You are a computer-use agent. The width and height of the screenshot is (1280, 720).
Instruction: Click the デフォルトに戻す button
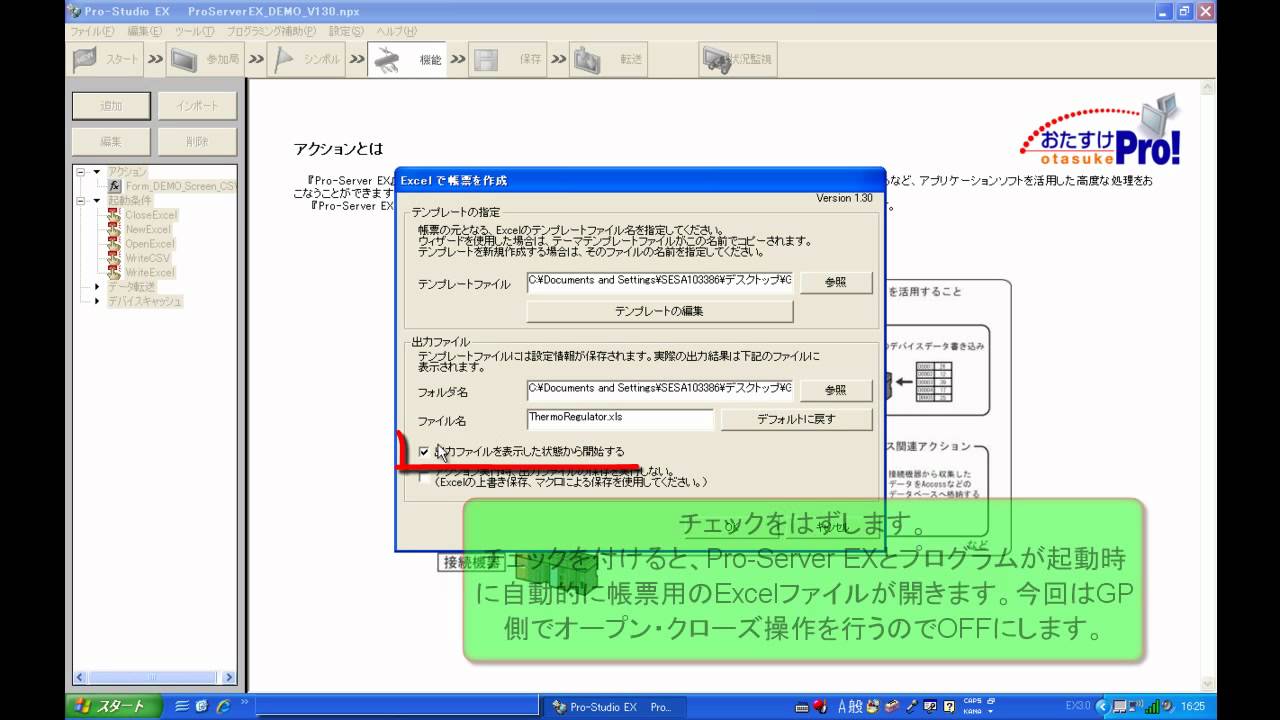tap(796, 419)
